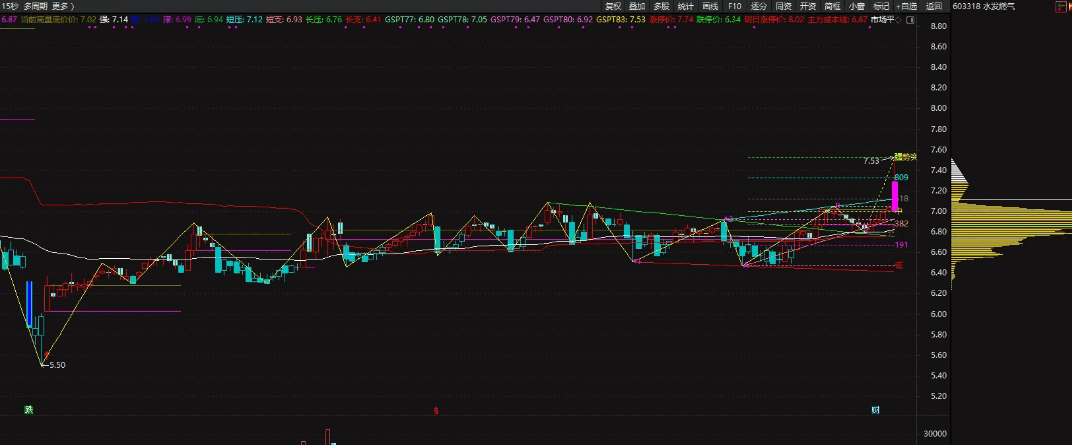Viewport: 1072px width, 445px height.
Task: Click the 长支: 6.41 indicator label
Action: coord(364,19)
